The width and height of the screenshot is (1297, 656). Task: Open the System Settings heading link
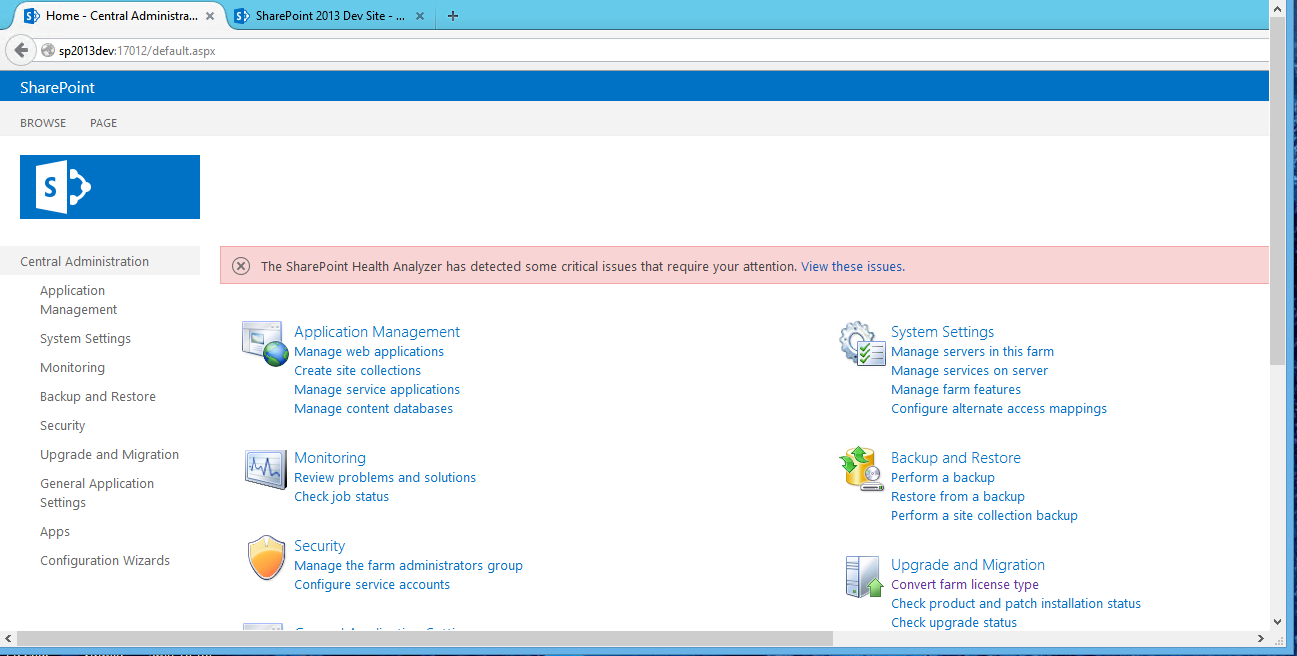942,332
